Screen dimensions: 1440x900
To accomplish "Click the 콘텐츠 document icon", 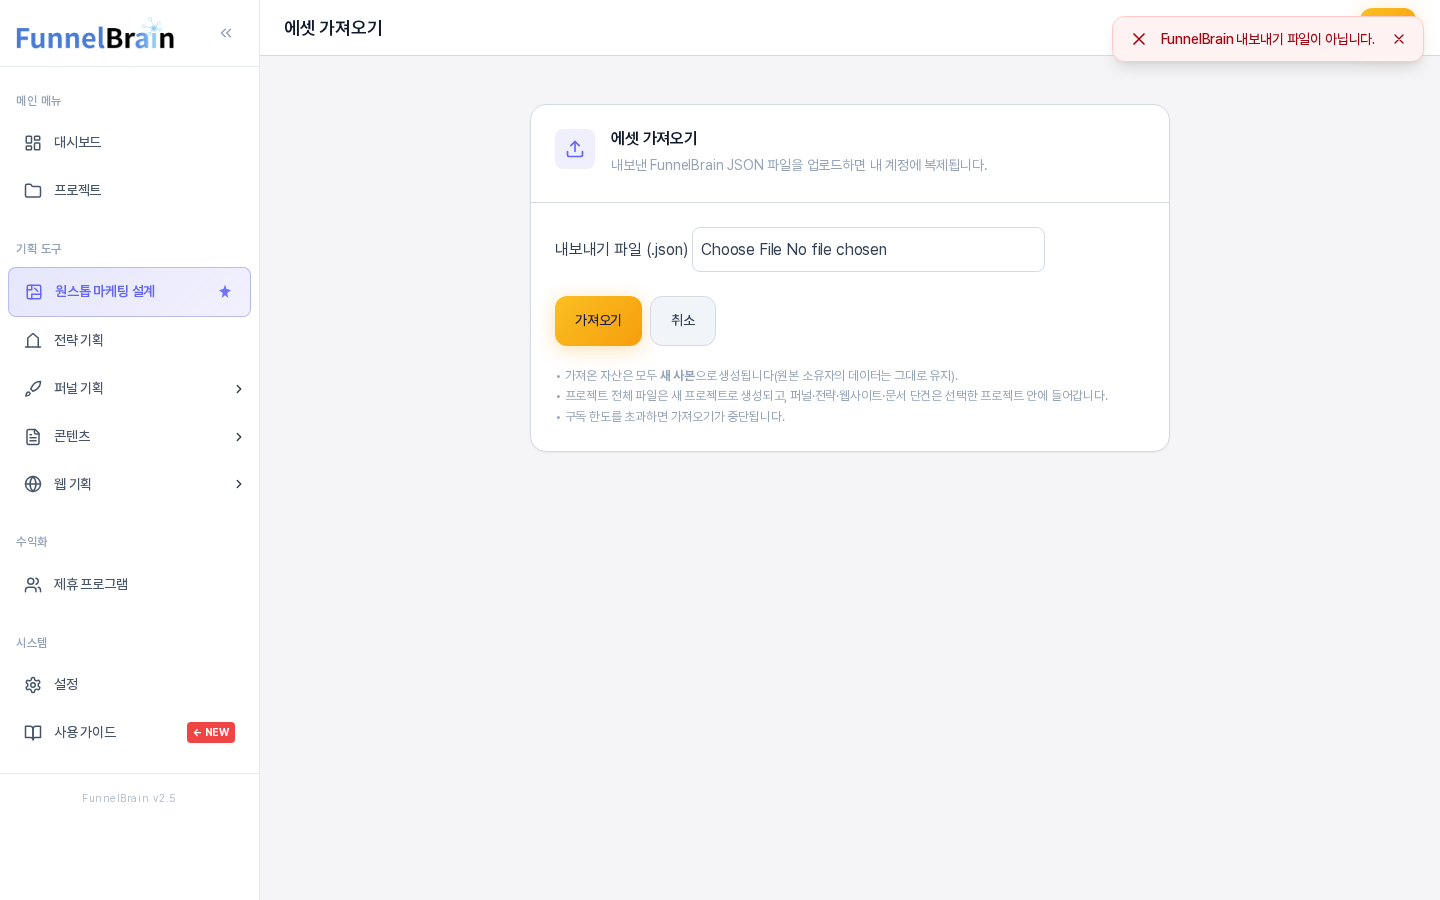I will (33, 437).
